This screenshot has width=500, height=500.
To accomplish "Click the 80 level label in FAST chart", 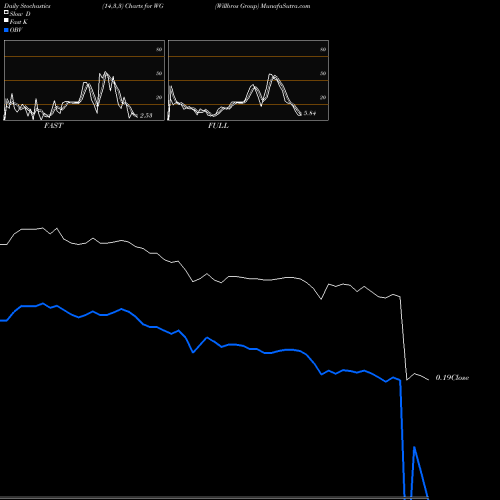I will (159, 49).
